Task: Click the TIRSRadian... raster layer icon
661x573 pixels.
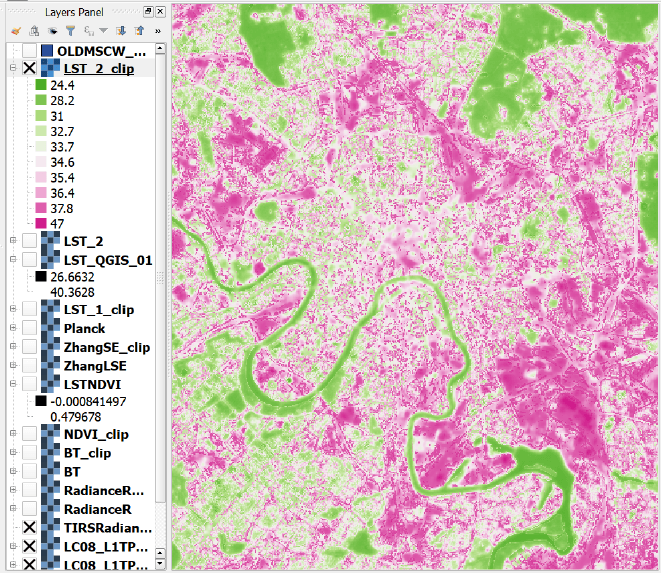Action: pyautogui.click(x=50, y=527)
